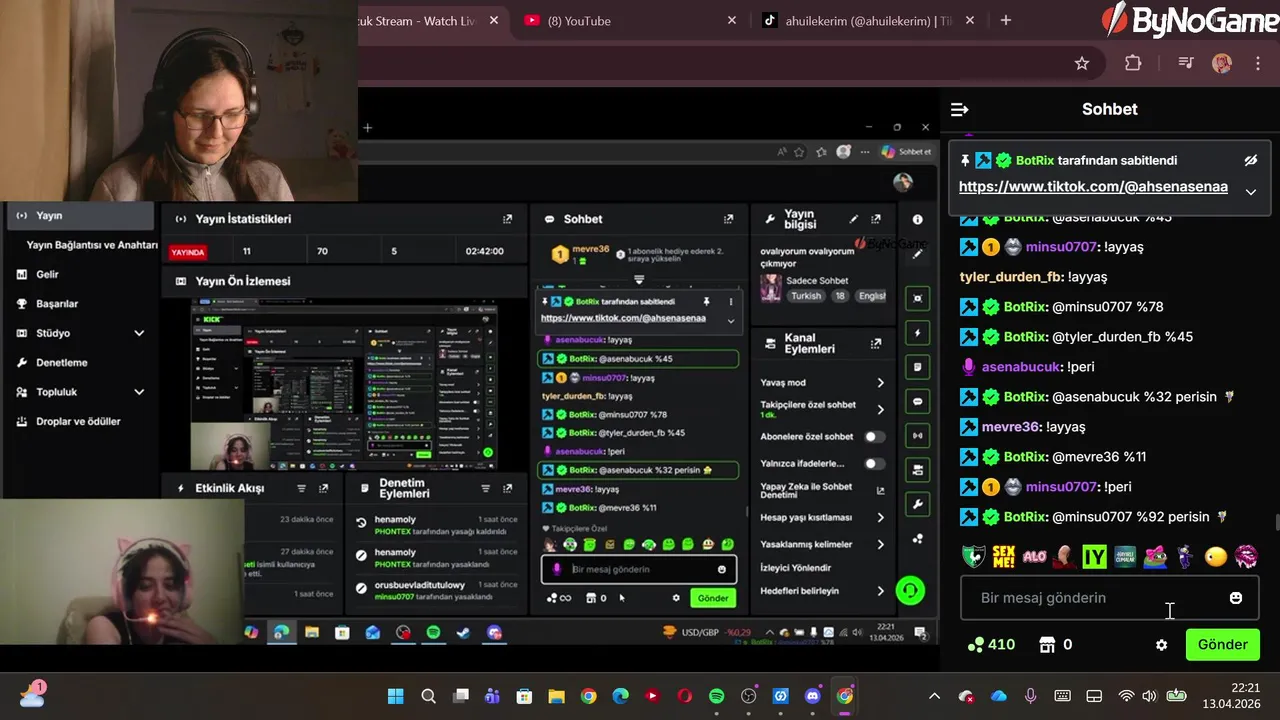This screenshot has width=1280, height=720.
Task: Select username tyler_durden_fb in right chat
Action: (x=1011, y=277)
